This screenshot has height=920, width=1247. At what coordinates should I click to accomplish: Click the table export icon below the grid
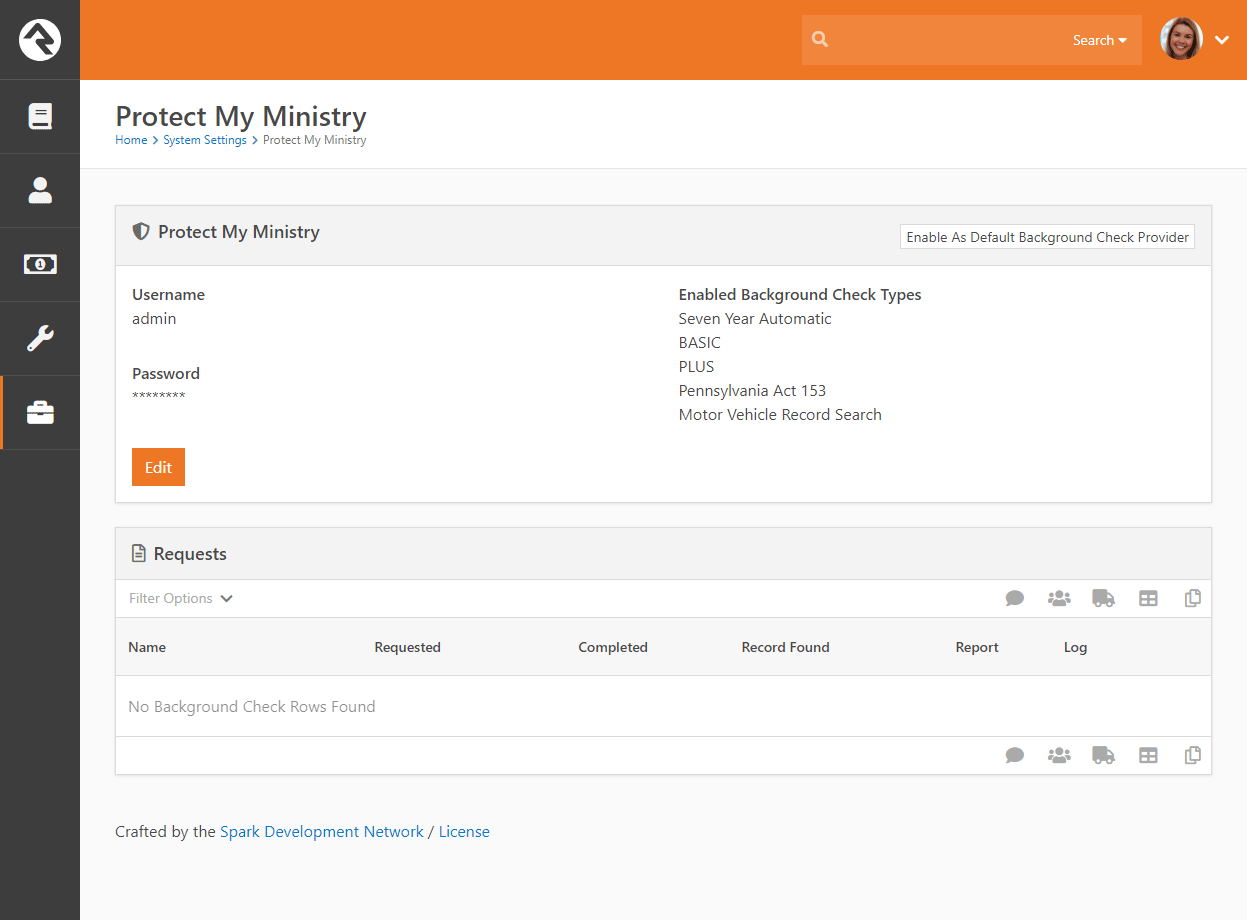click(x=1148, y=755)
